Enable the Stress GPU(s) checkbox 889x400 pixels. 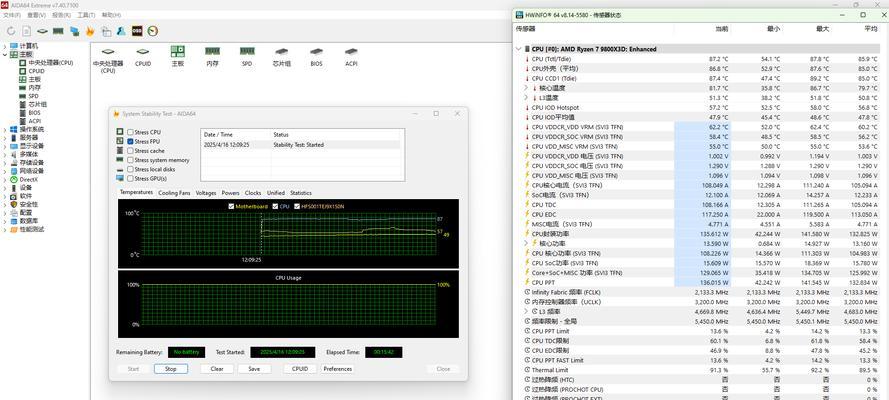point(130,178)
